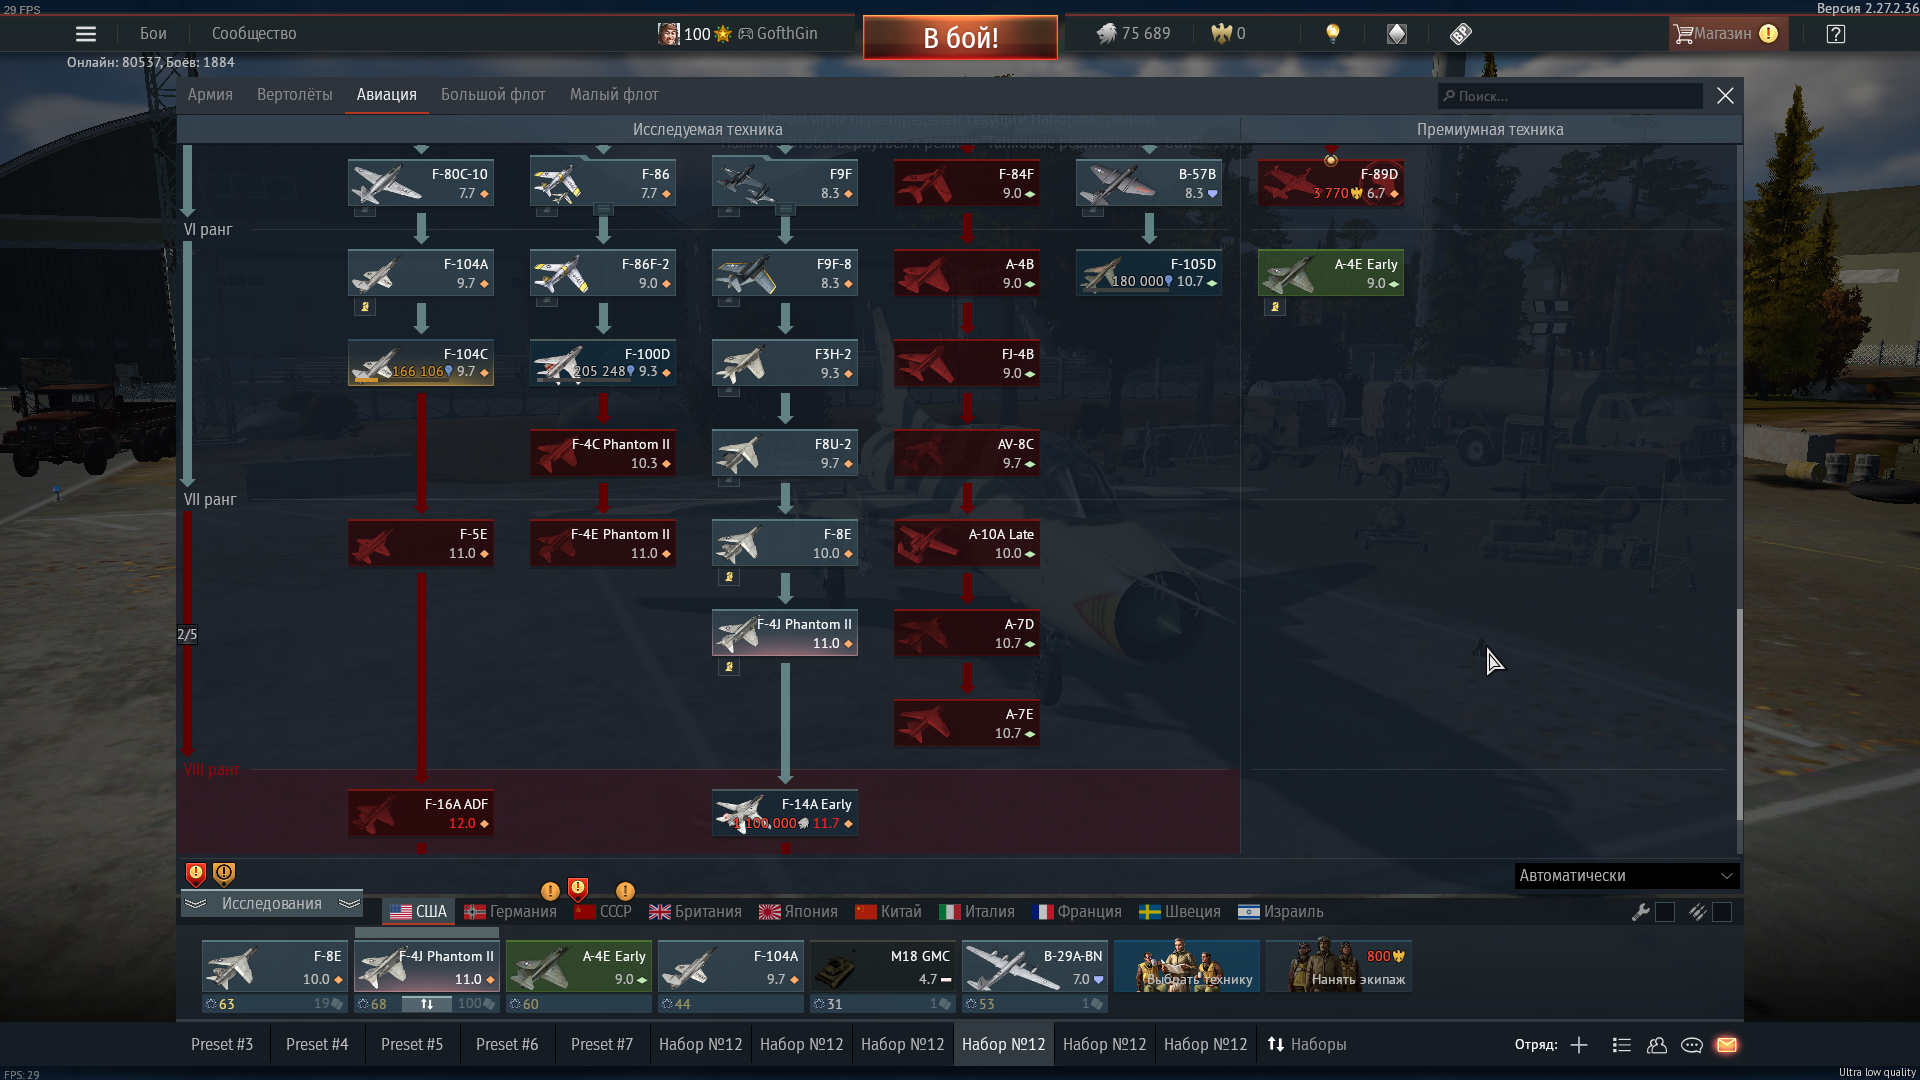Click the red warning badge near Исследования

196,875
